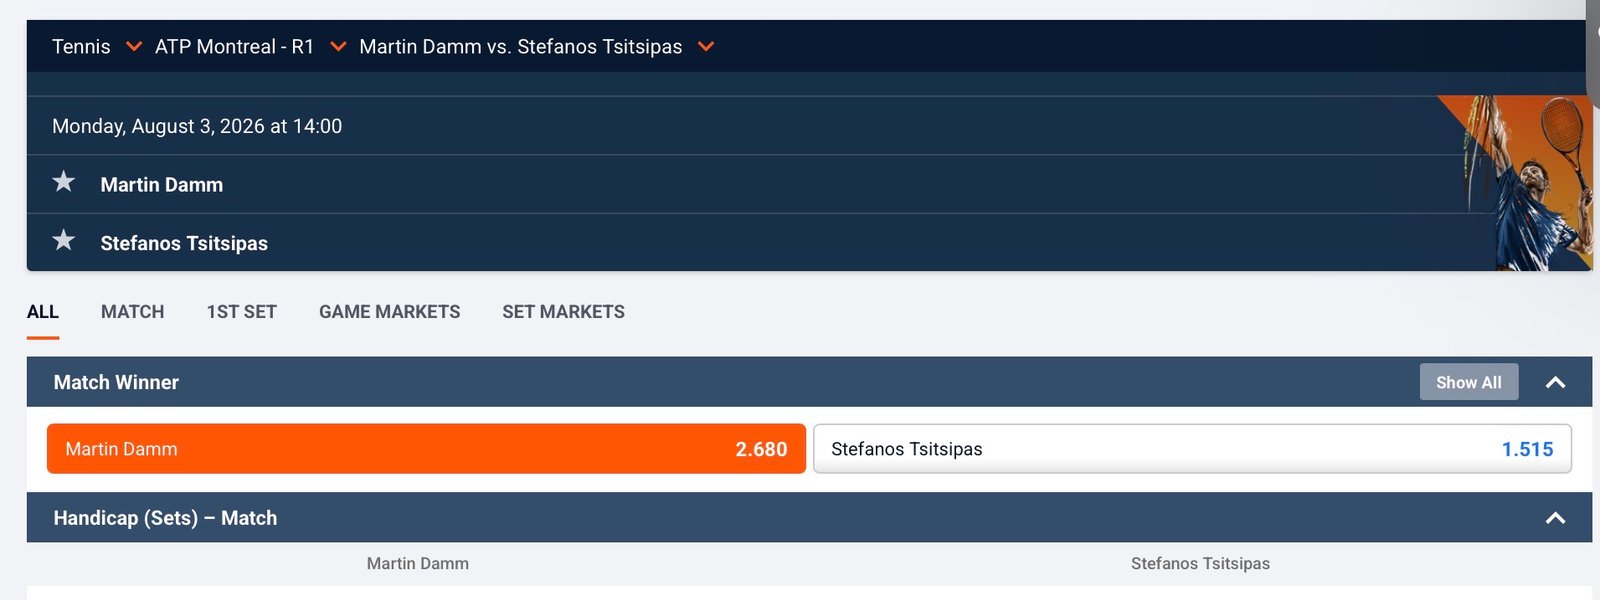Open the Tennis sport dropdown
Viewport: 1600px width, 600px height.
coord(96,47)
